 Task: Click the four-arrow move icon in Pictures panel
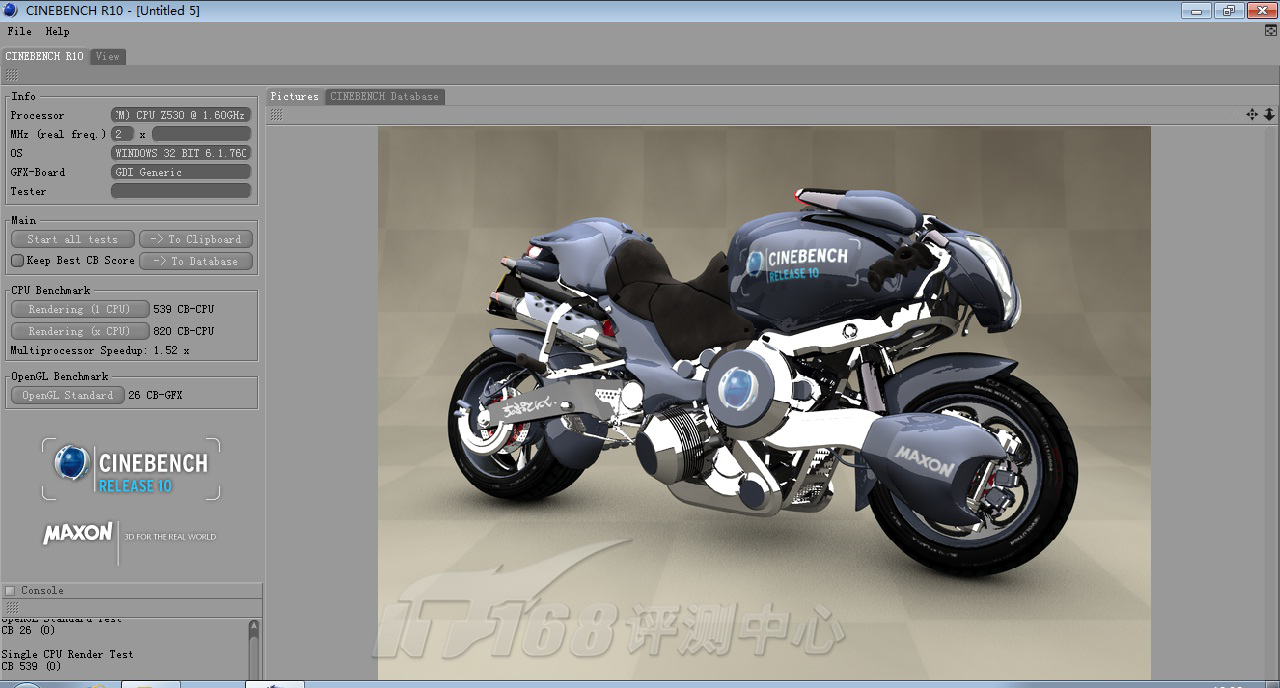(x=1252, y=115)
